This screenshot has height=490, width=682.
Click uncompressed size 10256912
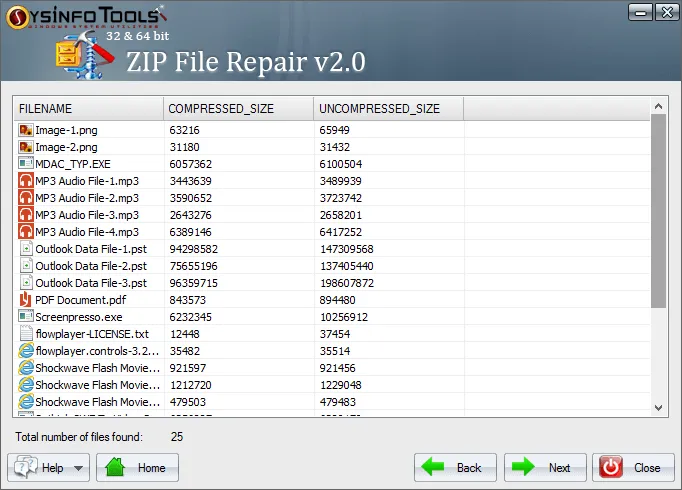tap(344, 317)
